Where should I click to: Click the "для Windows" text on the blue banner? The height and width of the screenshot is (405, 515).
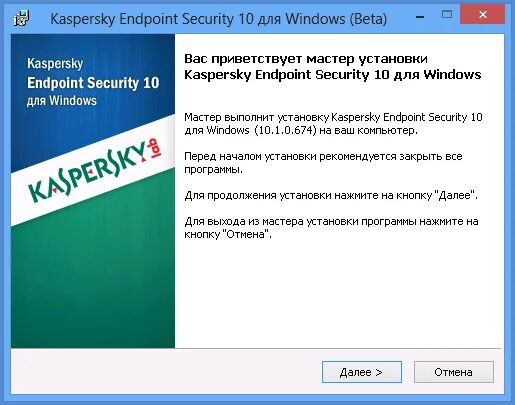(62, 100)
